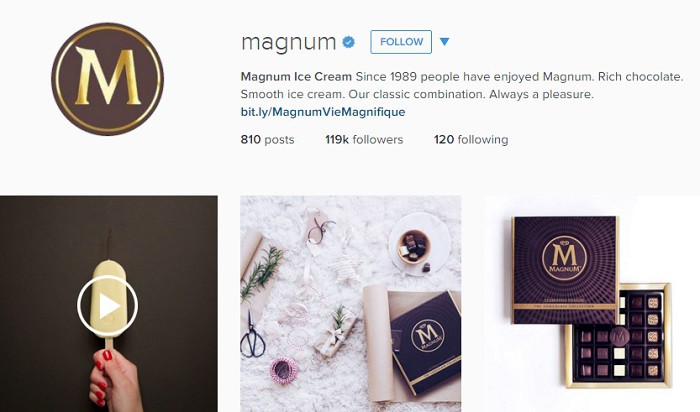Click the Magnum logo on chocolate box lid
This screenshot has height=412, width=700.
click(x=564, y=258)
